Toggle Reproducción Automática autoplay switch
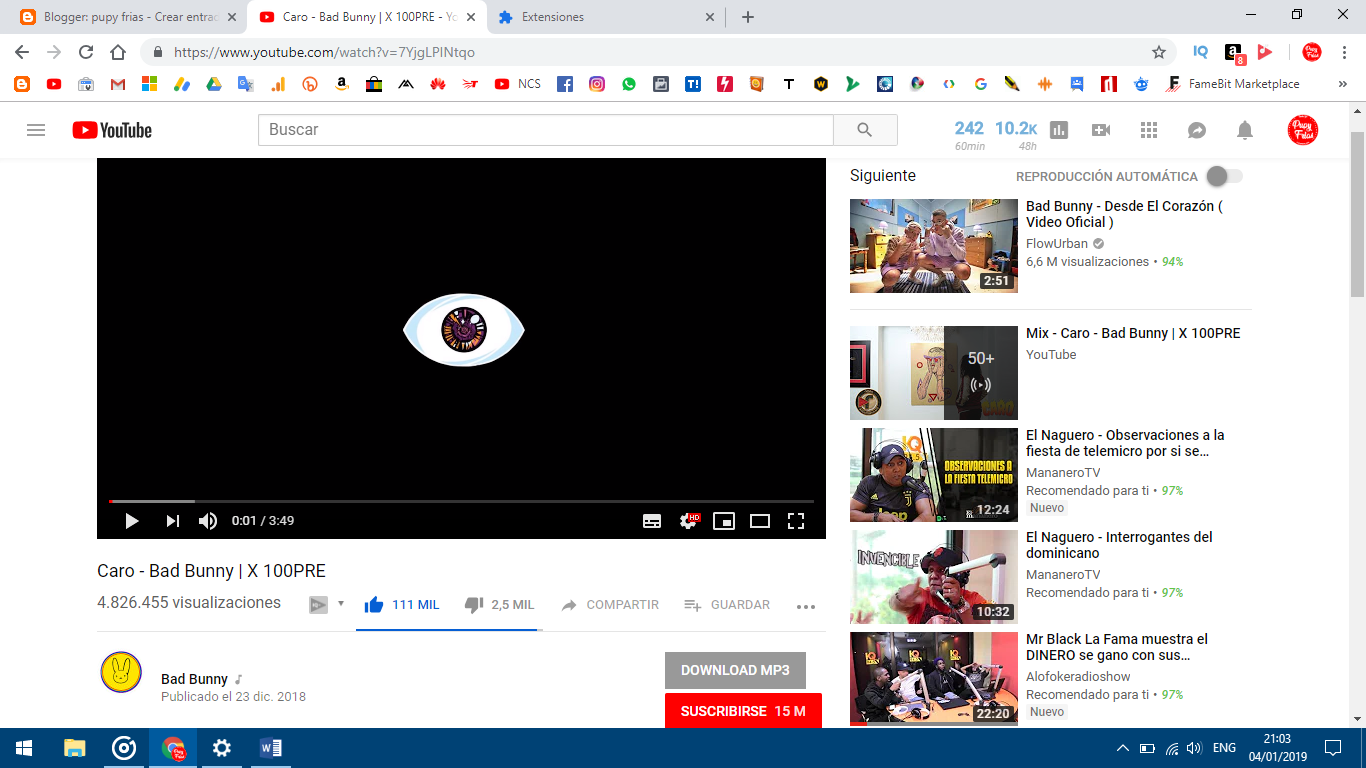This screenshot has height=768, width=1366. pos(1224,177)
